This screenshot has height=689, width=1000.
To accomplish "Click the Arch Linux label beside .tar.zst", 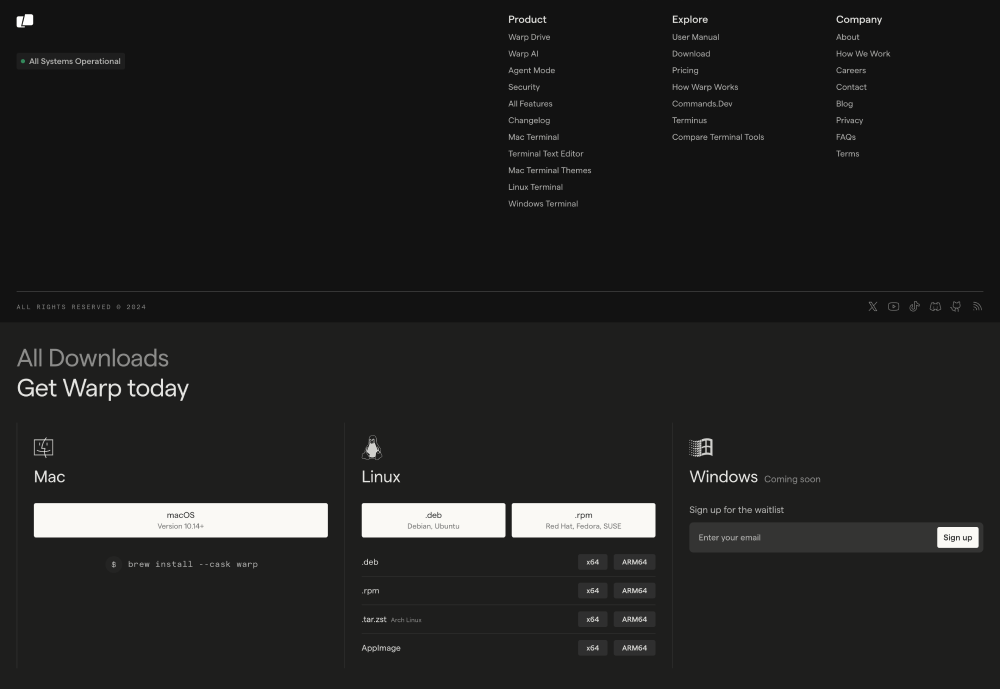I will point(406,620).
